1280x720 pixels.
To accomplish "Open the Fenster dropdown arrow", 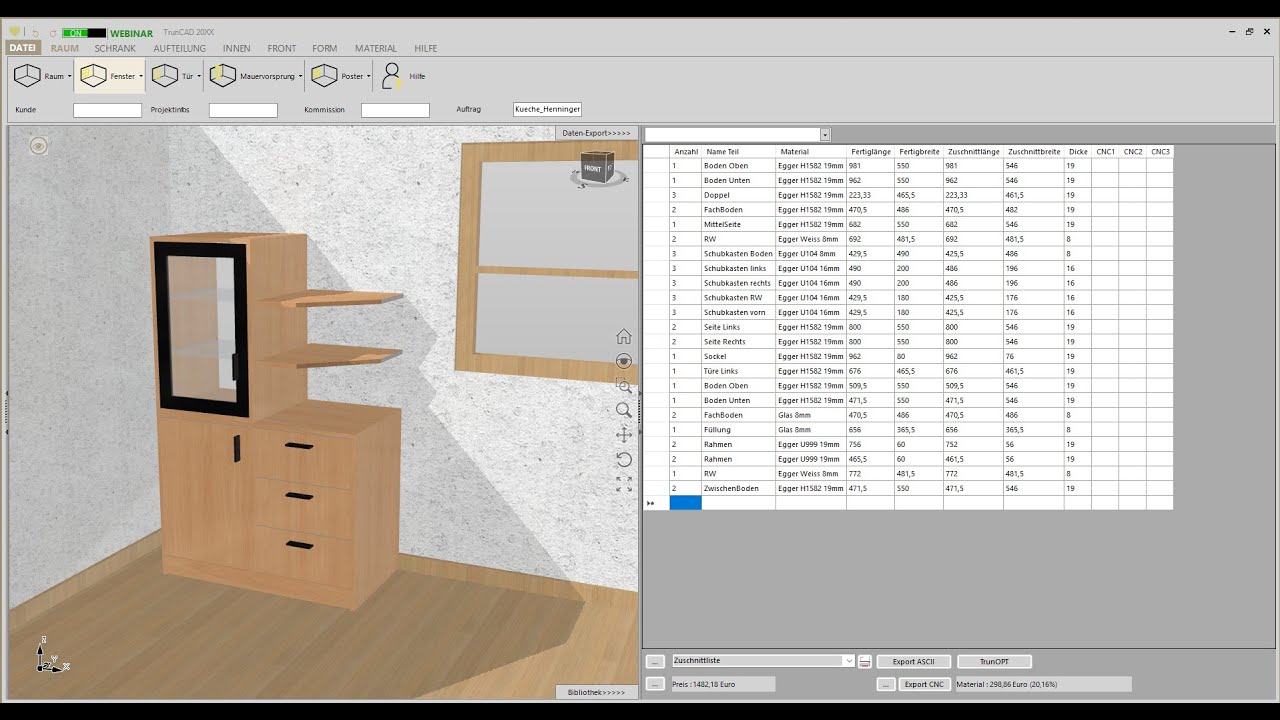I will tap(141, 76).
